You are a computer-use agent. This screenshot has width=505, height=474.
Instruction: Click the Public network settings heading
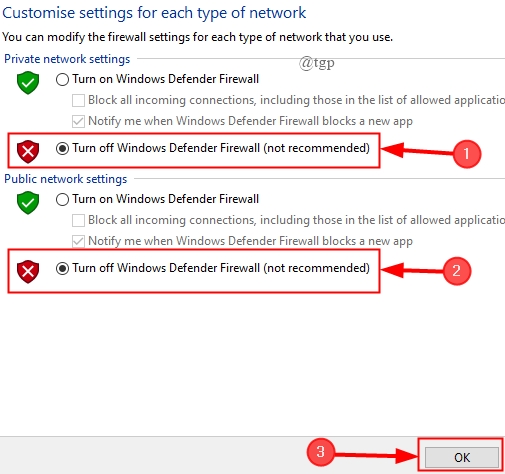(66, 179)
